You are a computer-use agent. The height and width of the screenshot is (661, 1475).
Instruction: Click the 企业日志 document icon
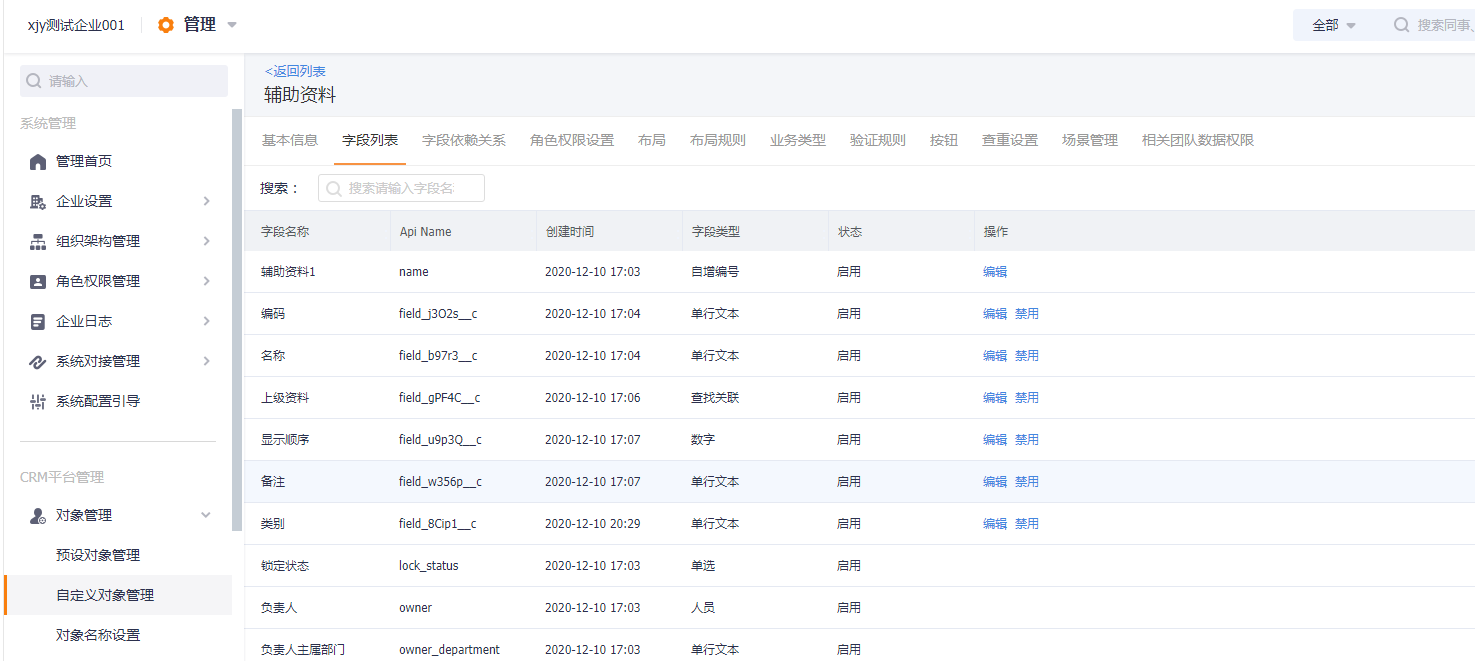38,322
